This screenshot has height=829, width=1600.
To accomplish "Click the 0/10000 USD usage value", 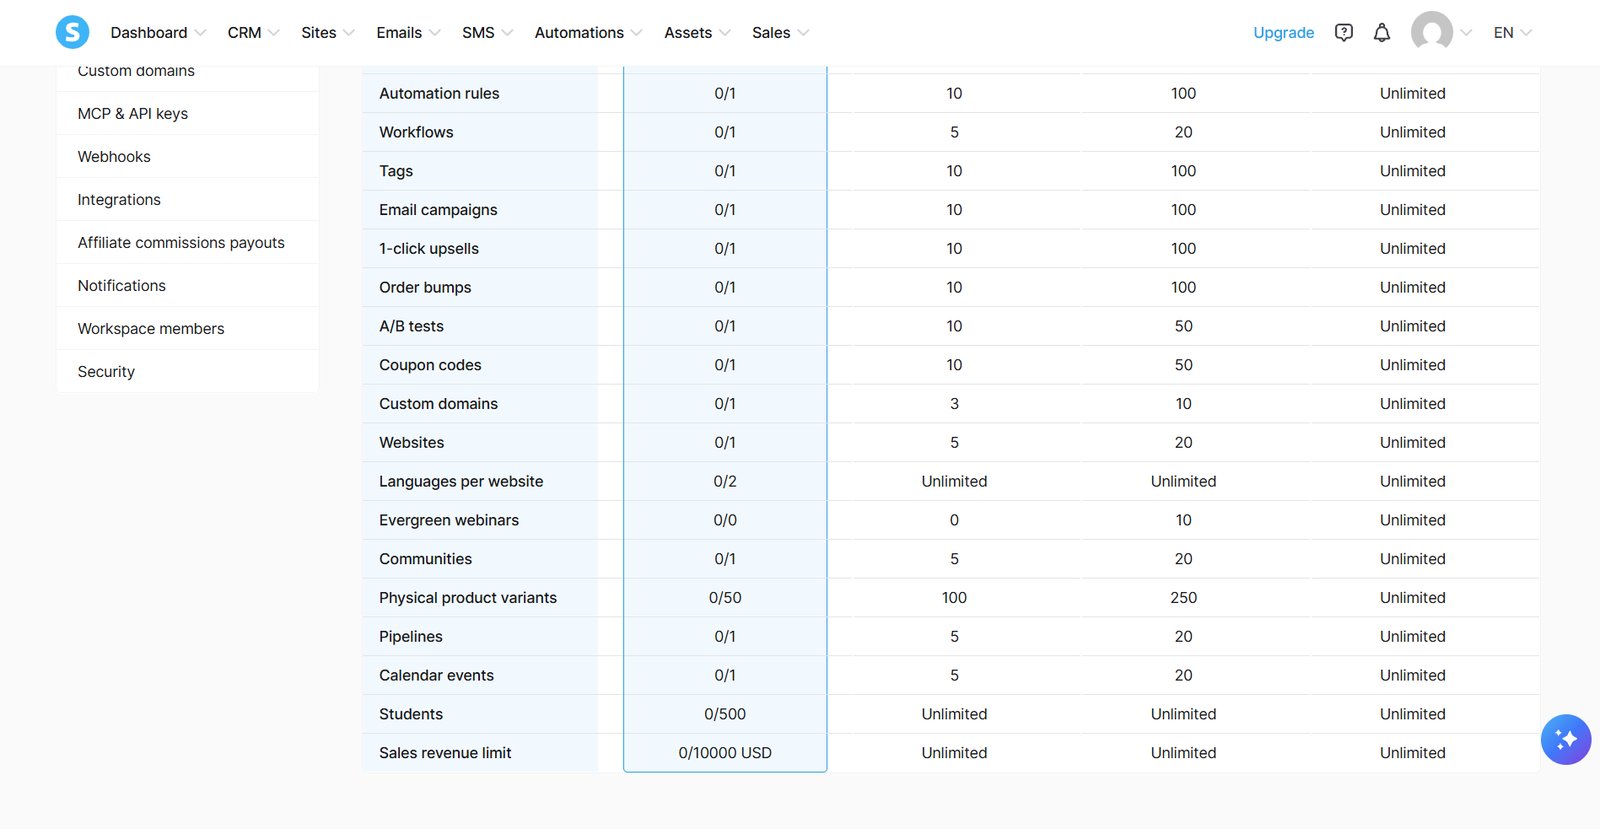I will coord(725,753).
